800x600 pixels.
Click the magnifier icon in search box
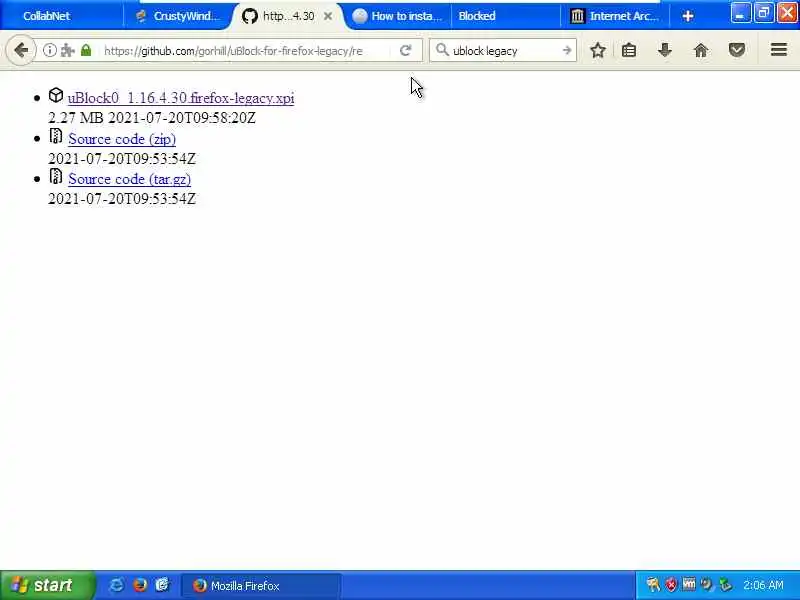tap(442, 50)
